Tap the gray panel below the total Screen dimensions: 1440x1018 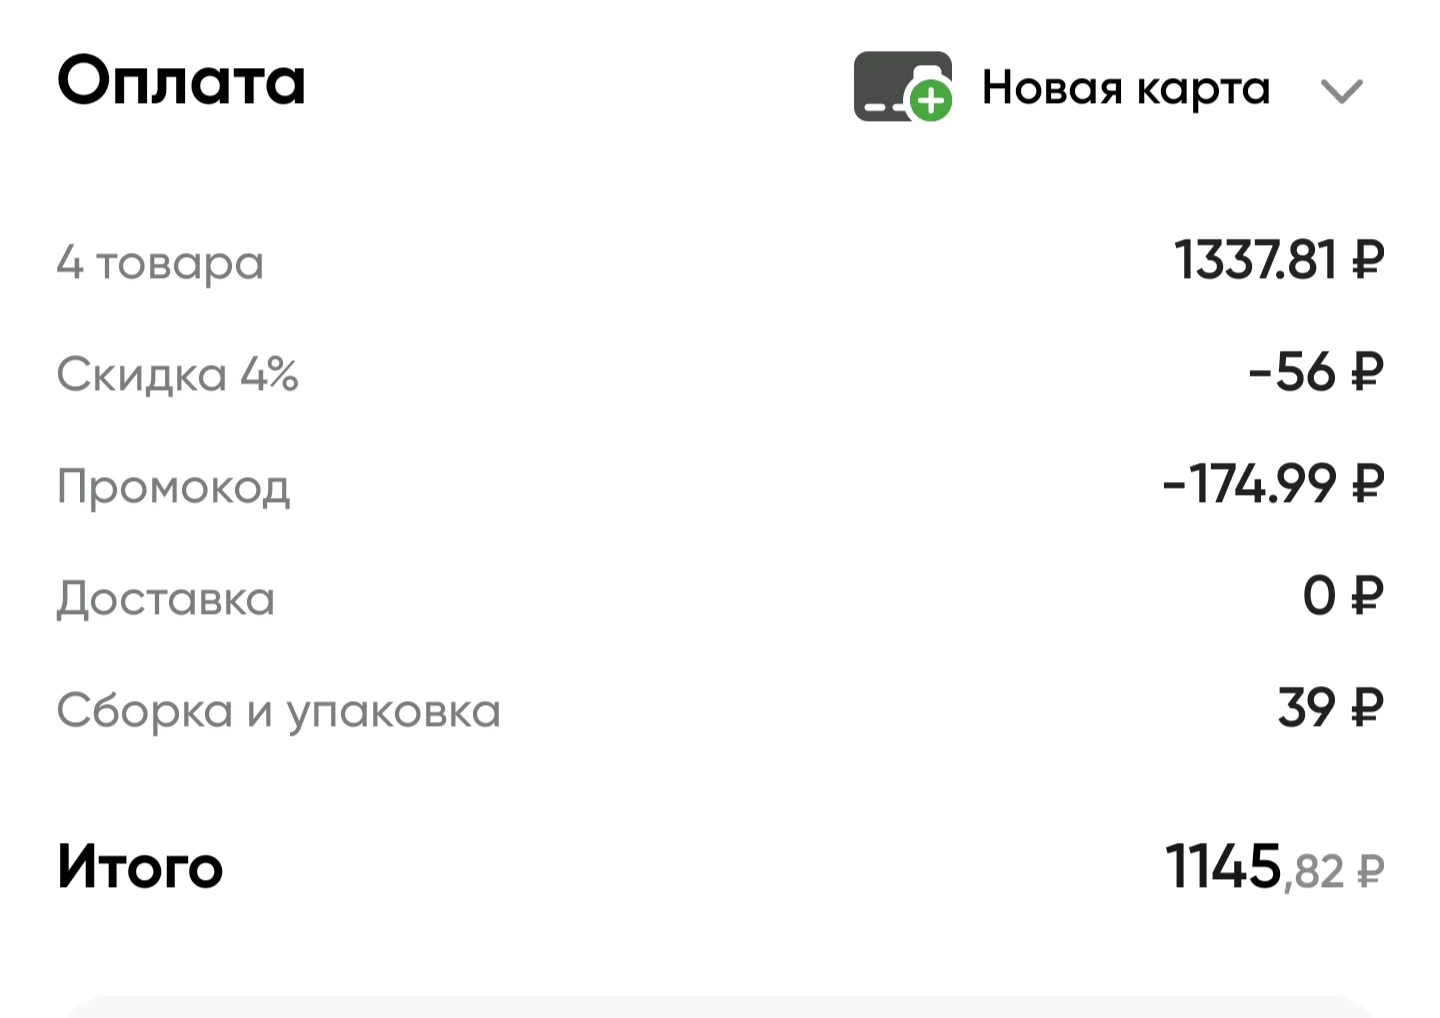pos(719,1006)
